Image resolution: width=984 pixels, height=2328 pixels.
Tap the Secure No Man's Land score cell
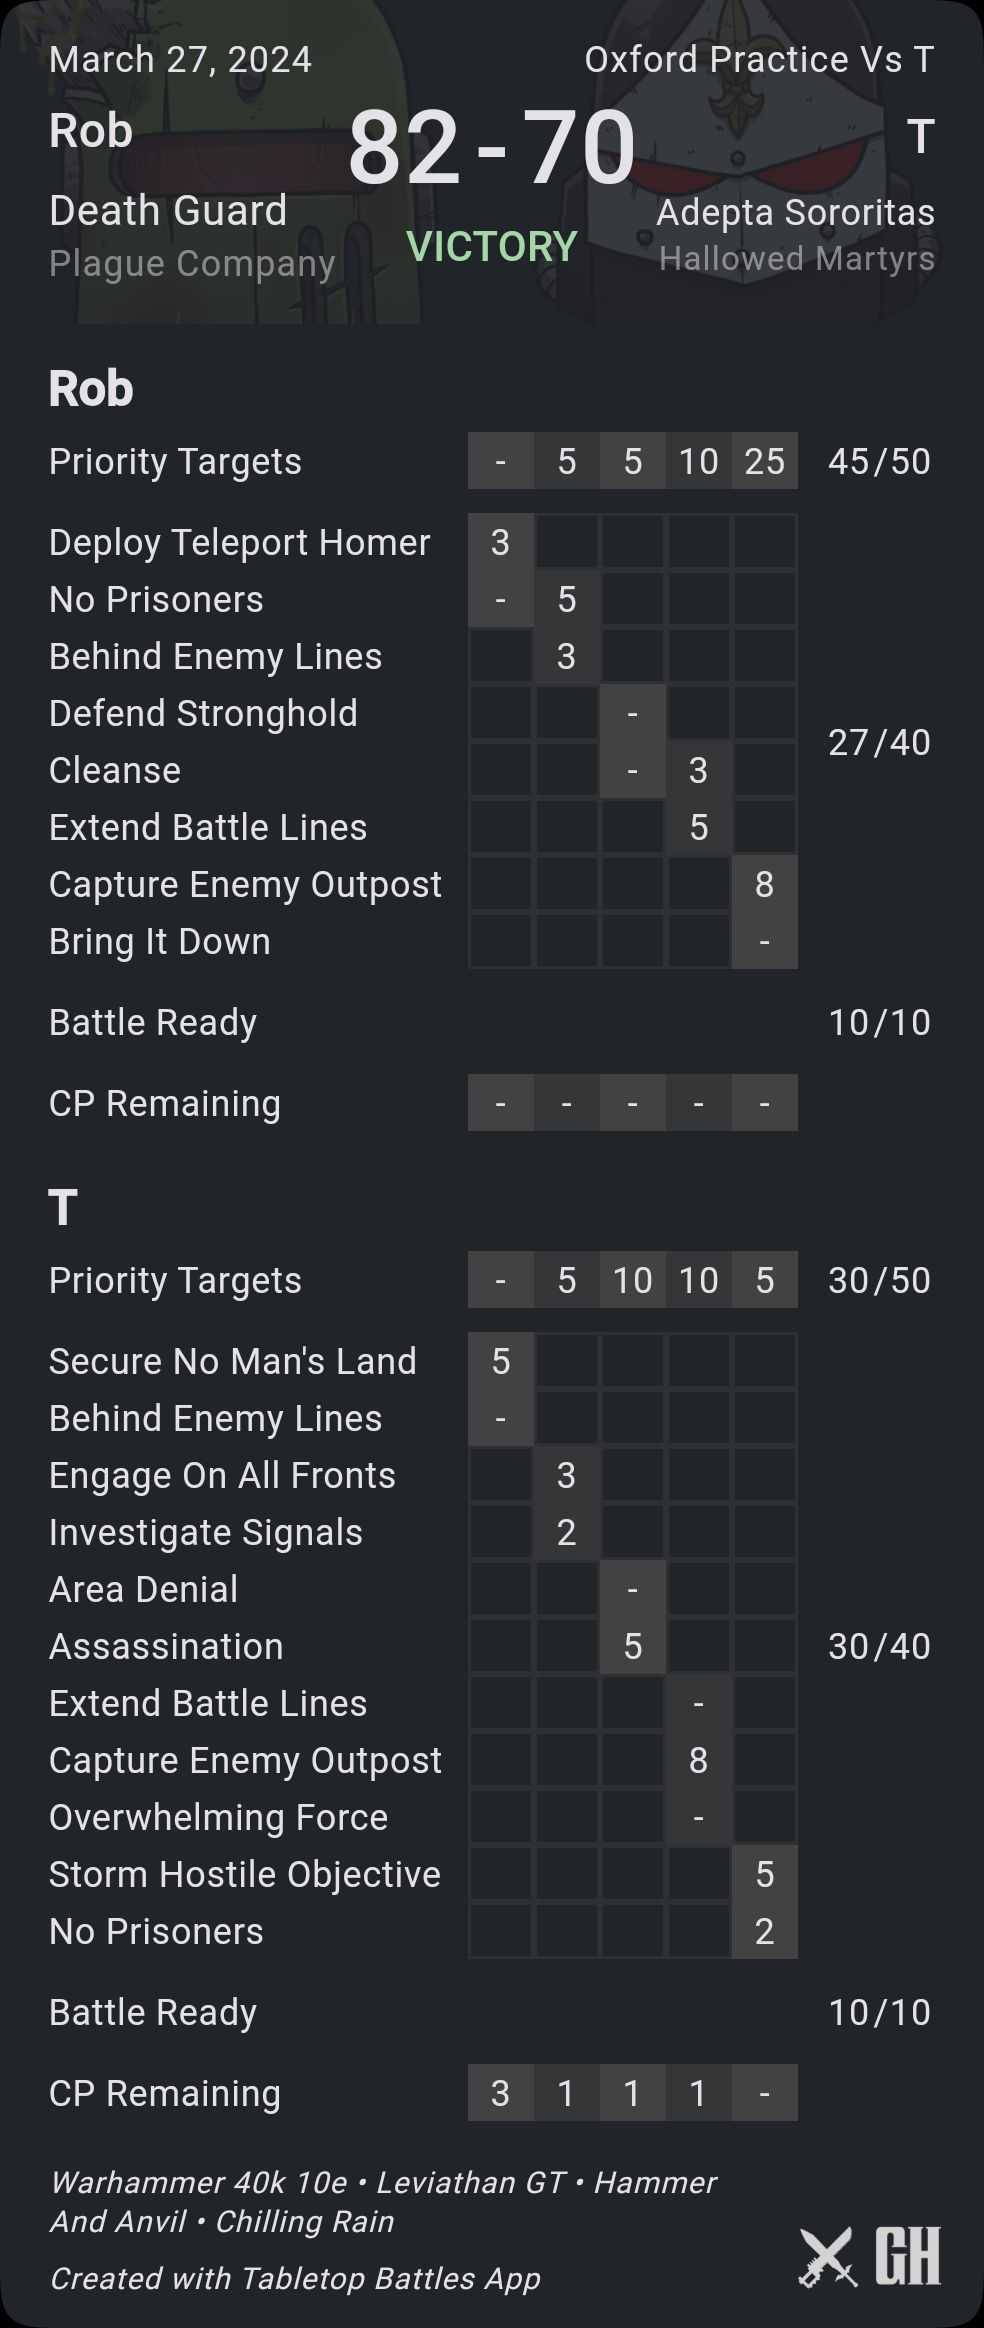pos(500,1361)
